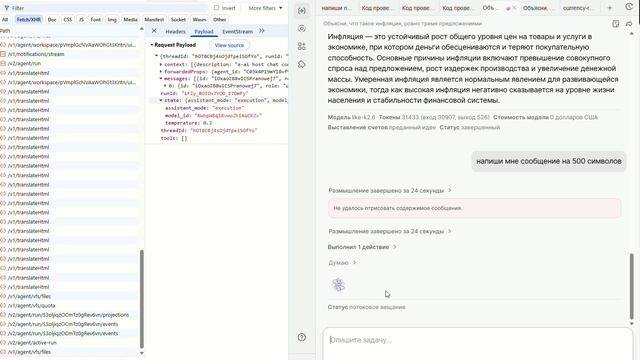Image resolution: width=640 pixels, height=360 pixels.
Task: Open the Payload tab
Action: 204,31
